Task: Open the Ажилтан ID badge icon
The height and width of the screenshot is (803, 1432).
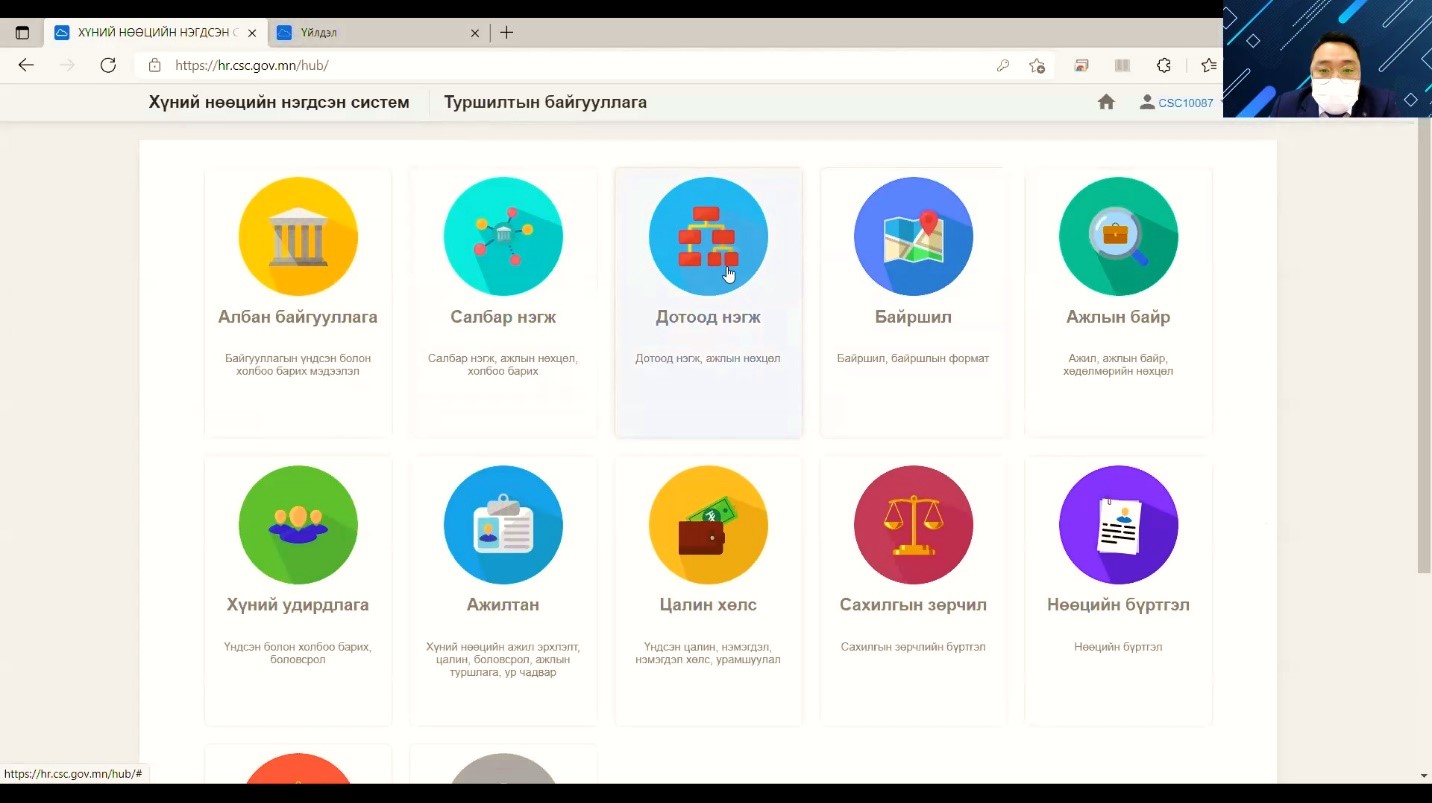Action: pyautogui.click(x=503, y=525)
